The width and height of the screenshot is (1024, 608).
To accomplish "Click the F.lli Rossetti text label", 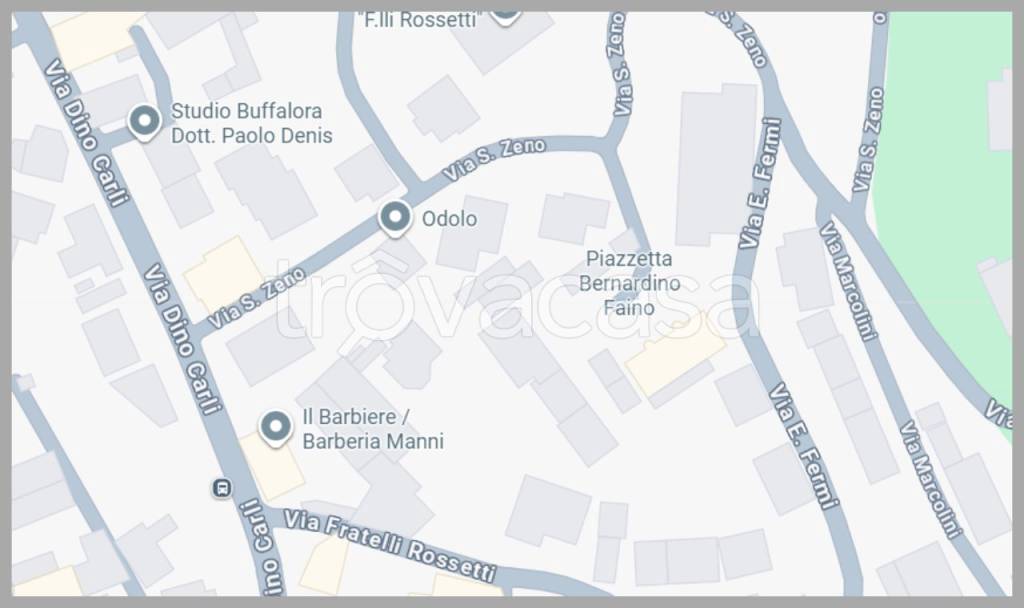I will pos(419,20).
